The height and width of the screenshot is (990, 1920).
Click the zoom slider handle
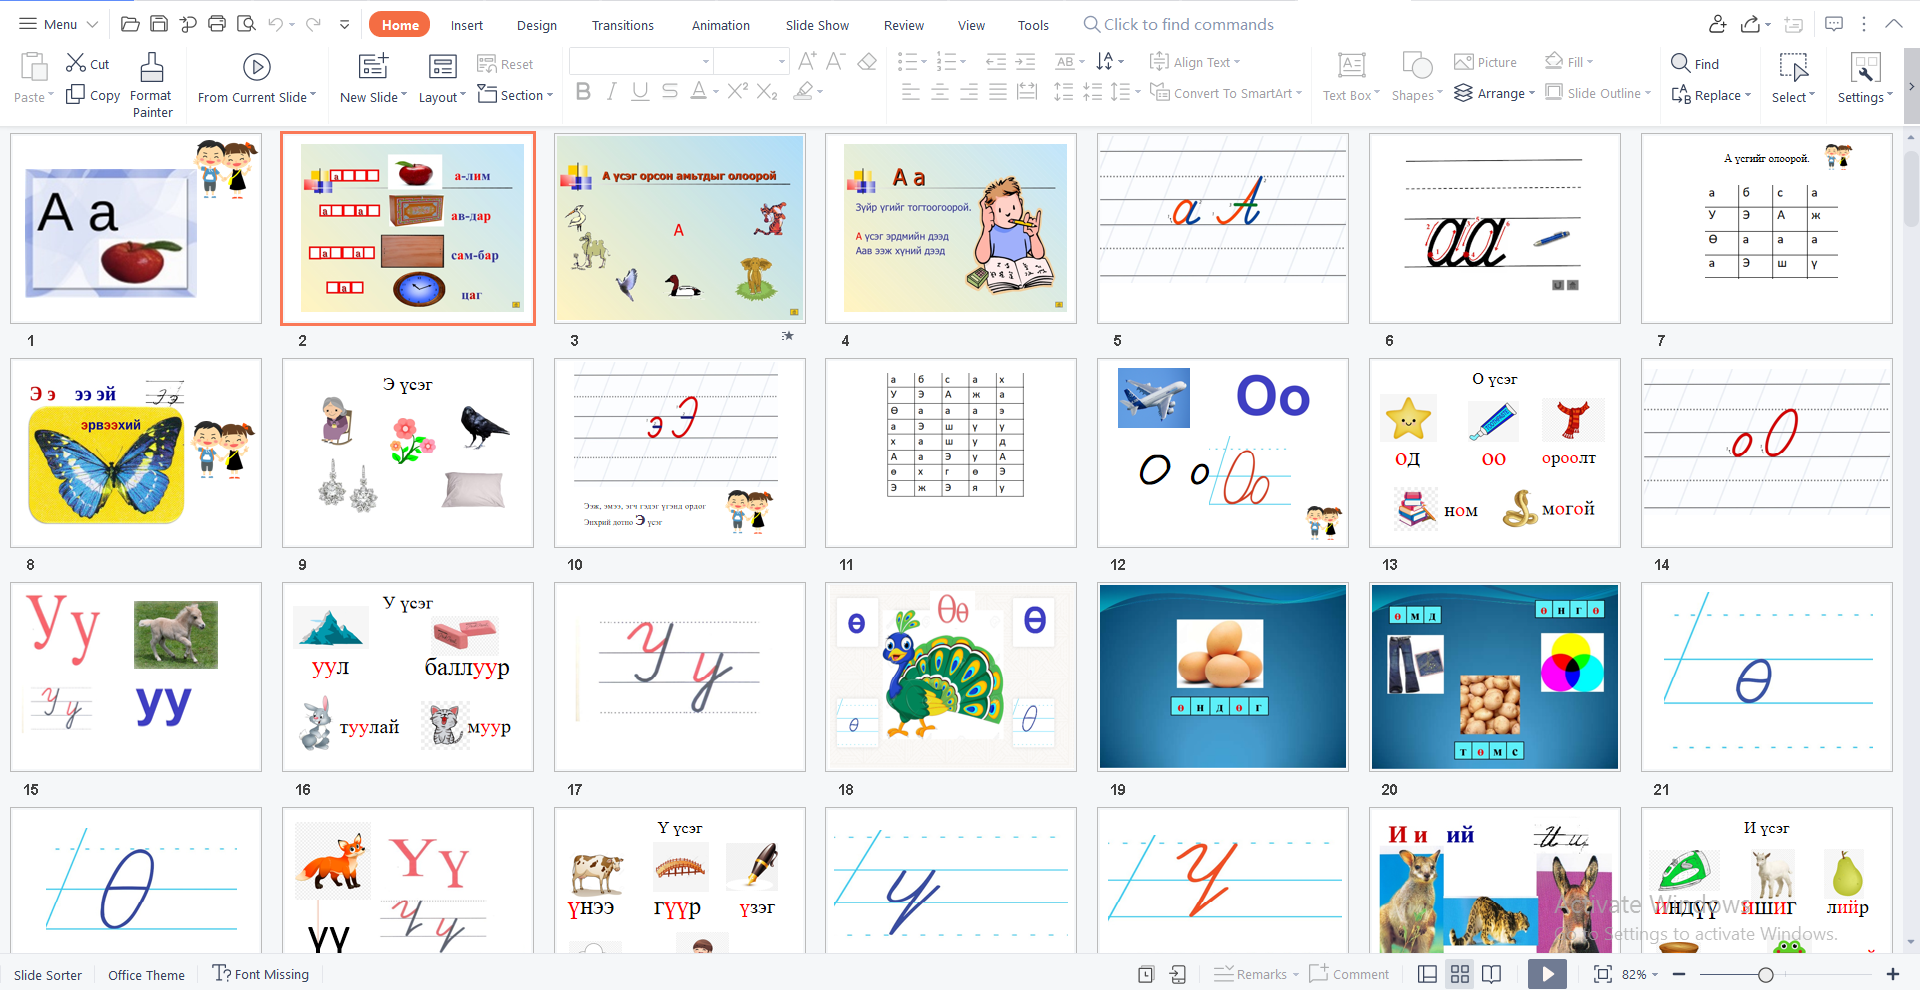1765,974
